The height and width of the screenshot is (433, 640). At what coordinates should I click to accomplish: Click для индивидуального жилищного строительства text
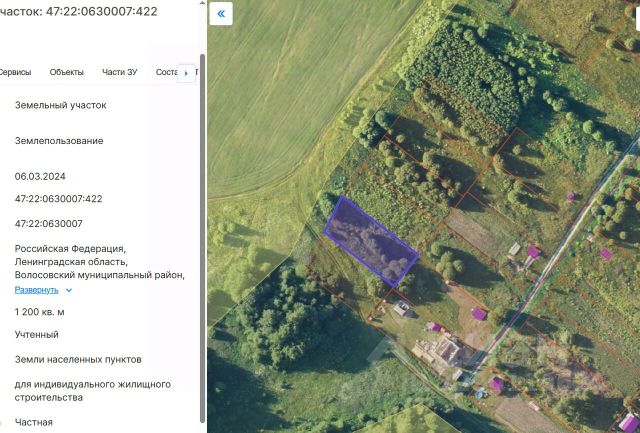pyautogui.click(x=93, y=391)
